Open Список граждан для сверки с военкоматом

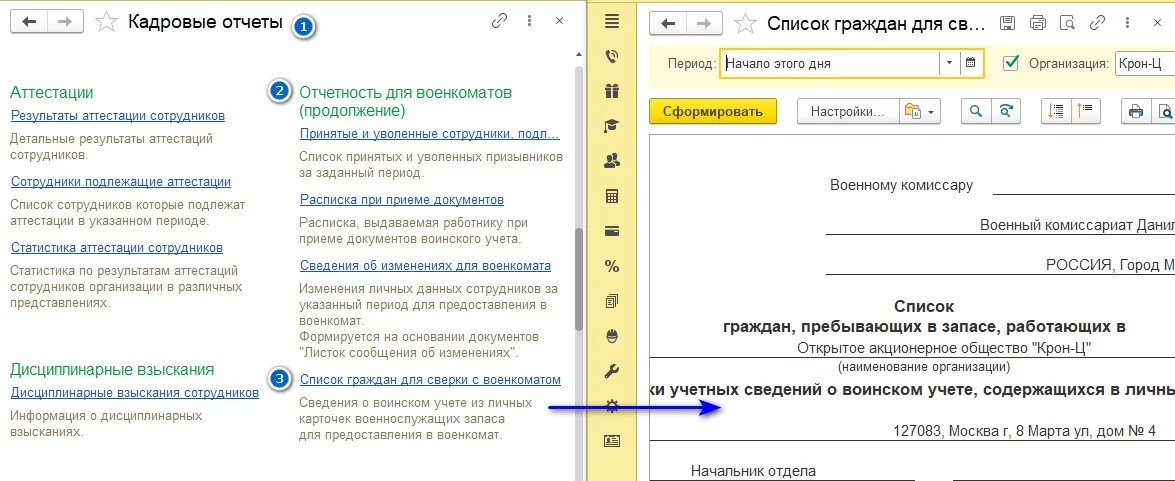click(430, 380)
